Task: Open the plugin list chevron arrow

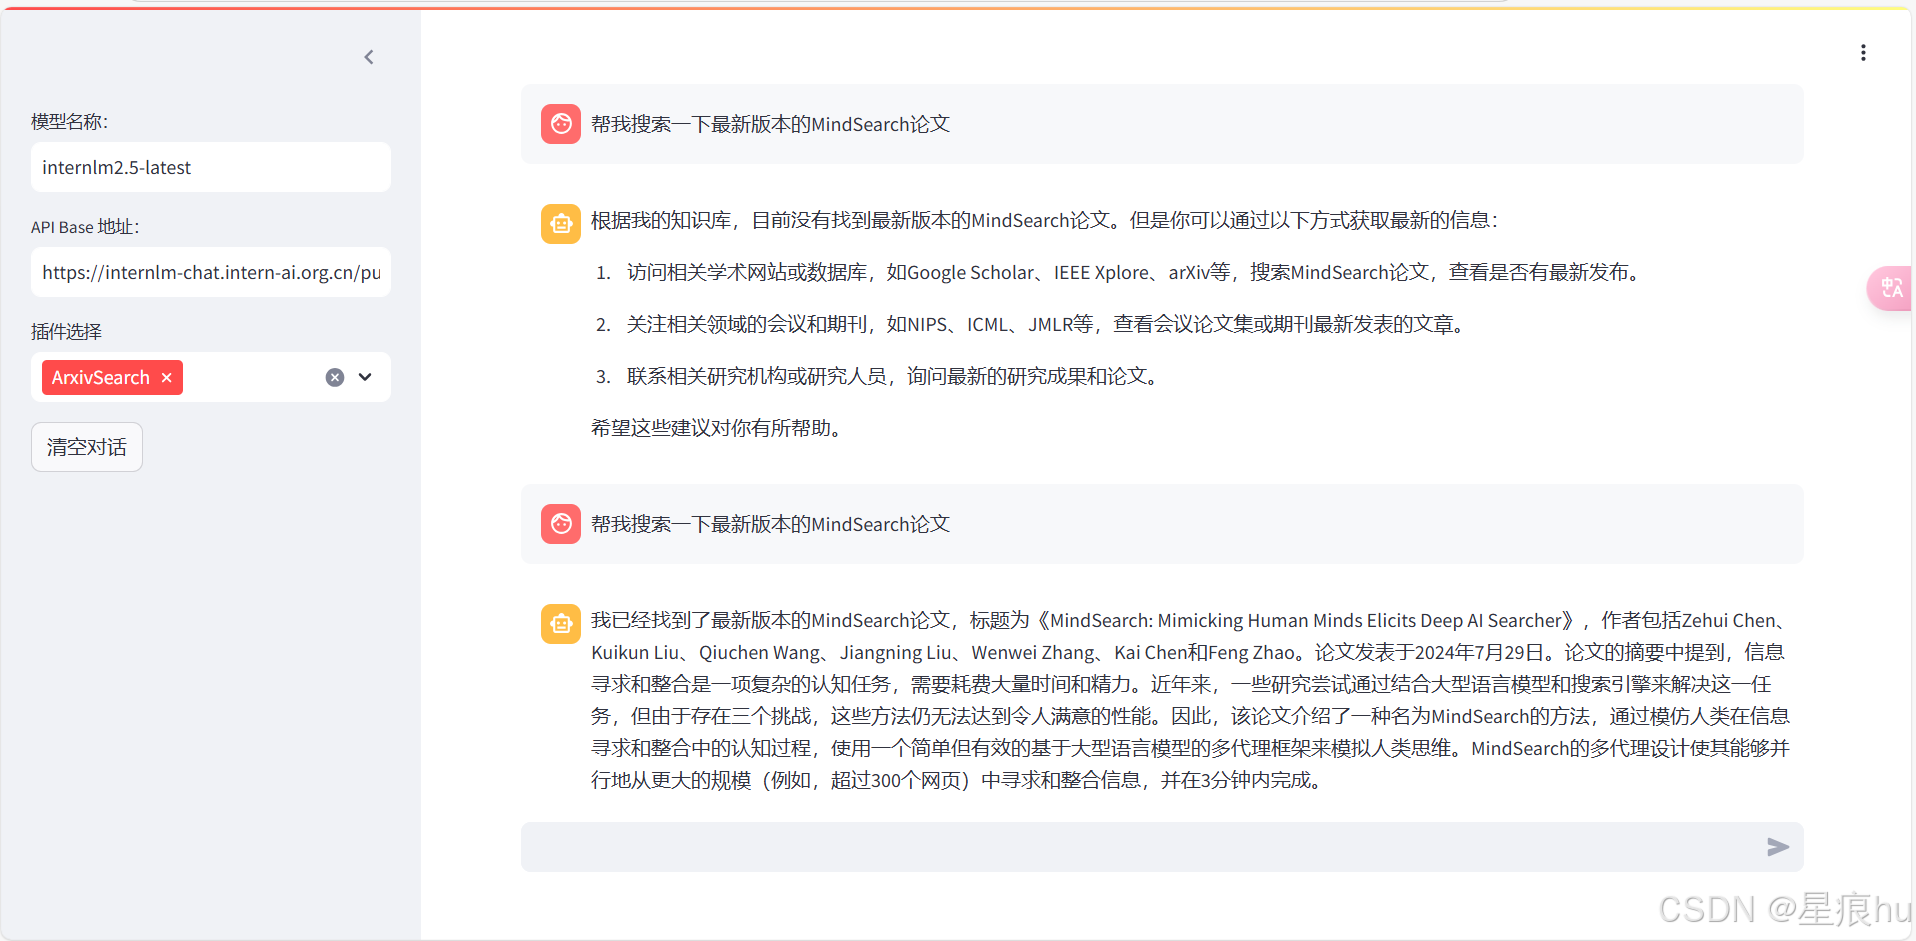Action: [364, 377]
